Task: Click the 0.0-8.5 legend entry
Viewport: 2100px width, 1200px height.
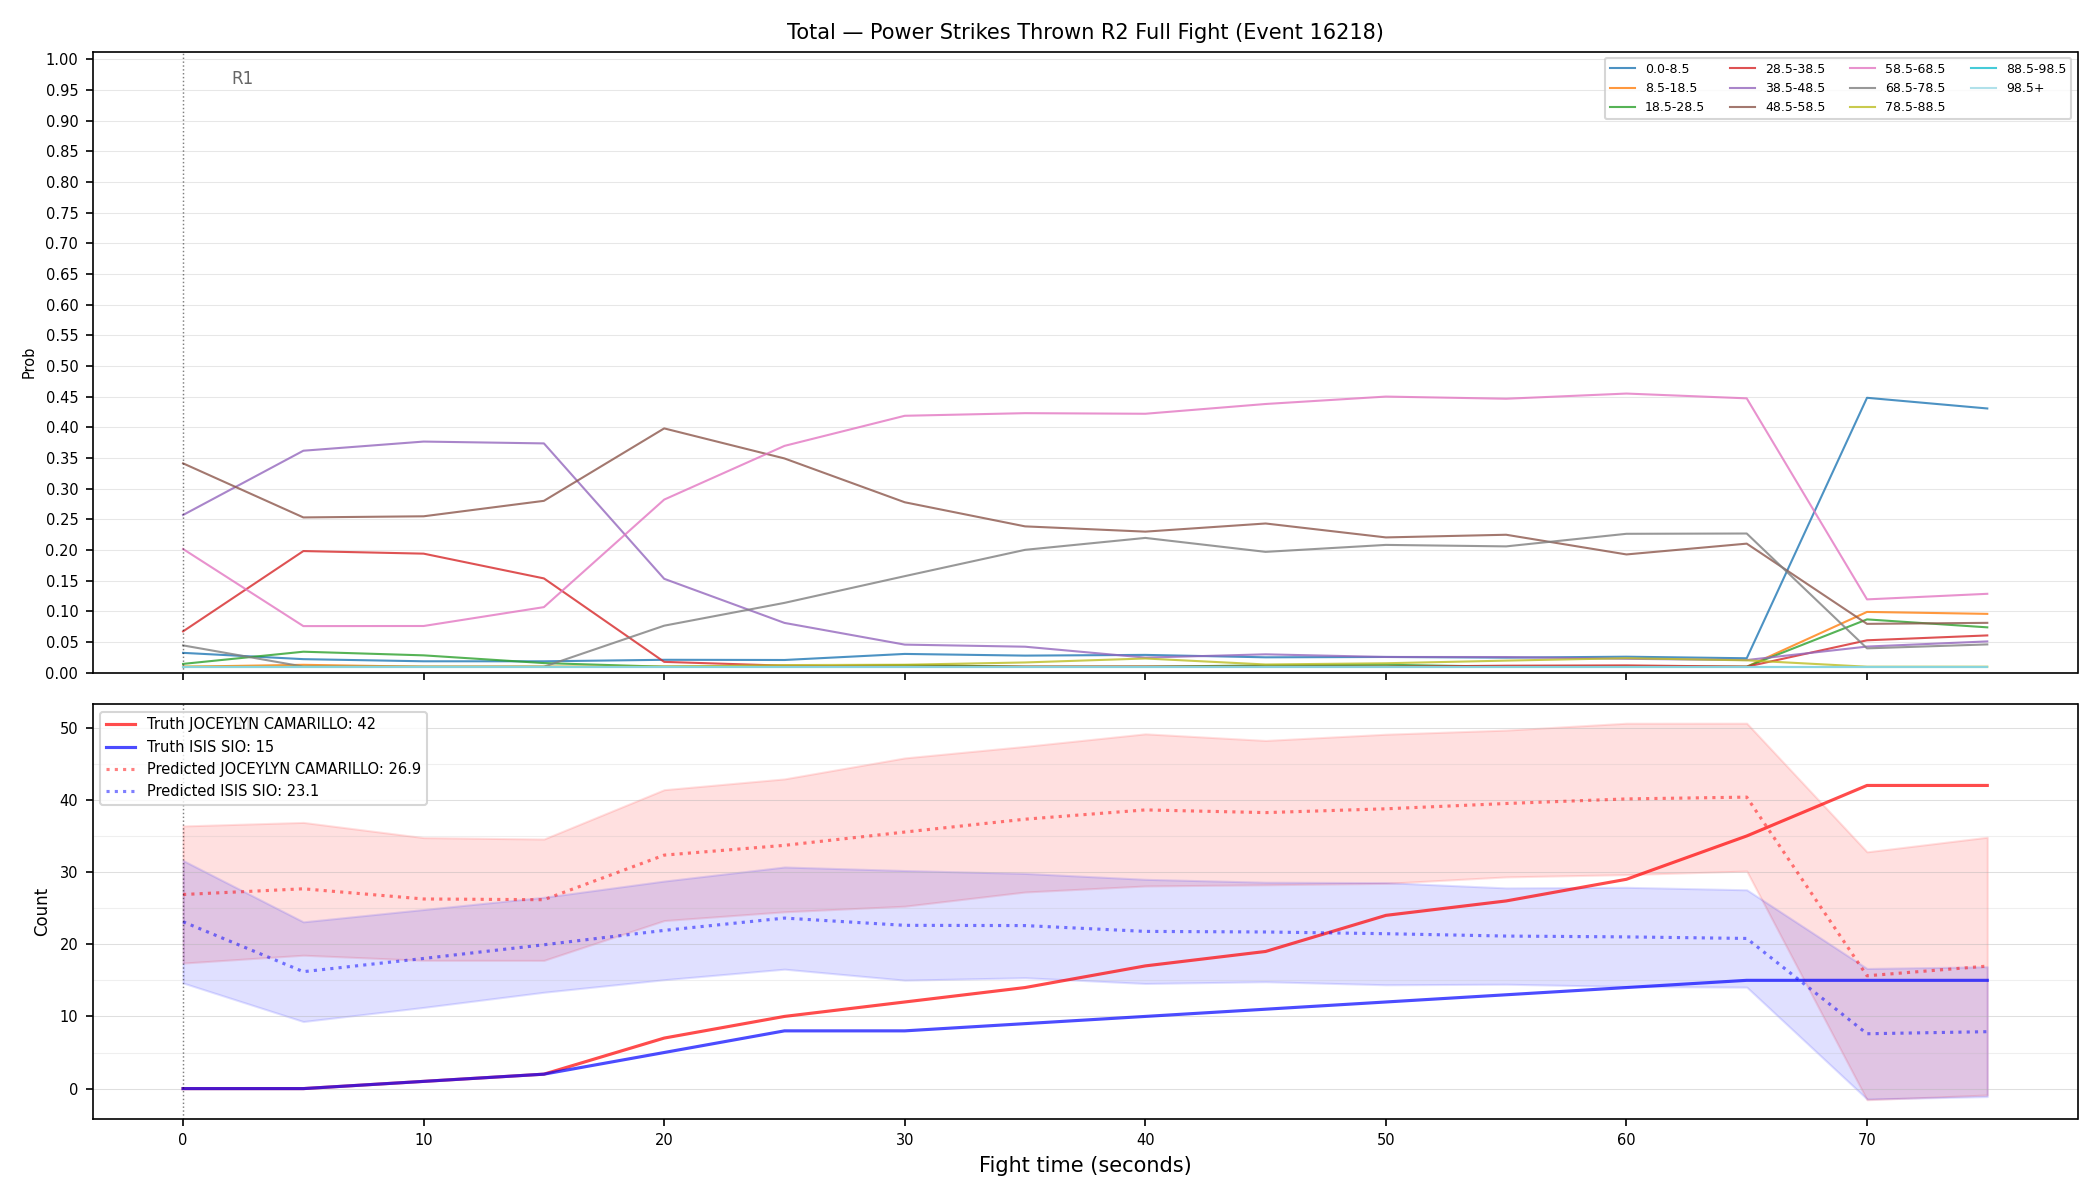Action: click(1649, 69)
